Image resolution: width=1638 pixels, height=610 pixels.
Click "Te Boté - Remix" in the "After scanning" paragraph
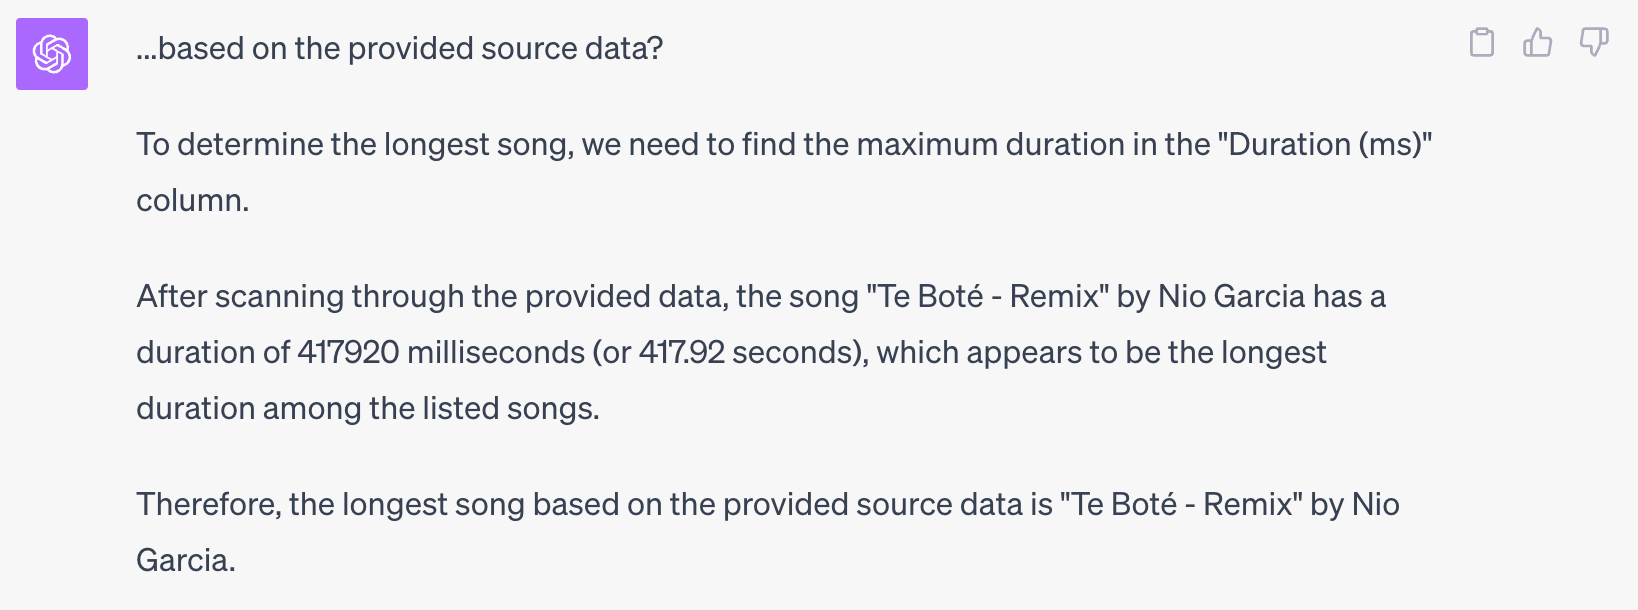988,297
